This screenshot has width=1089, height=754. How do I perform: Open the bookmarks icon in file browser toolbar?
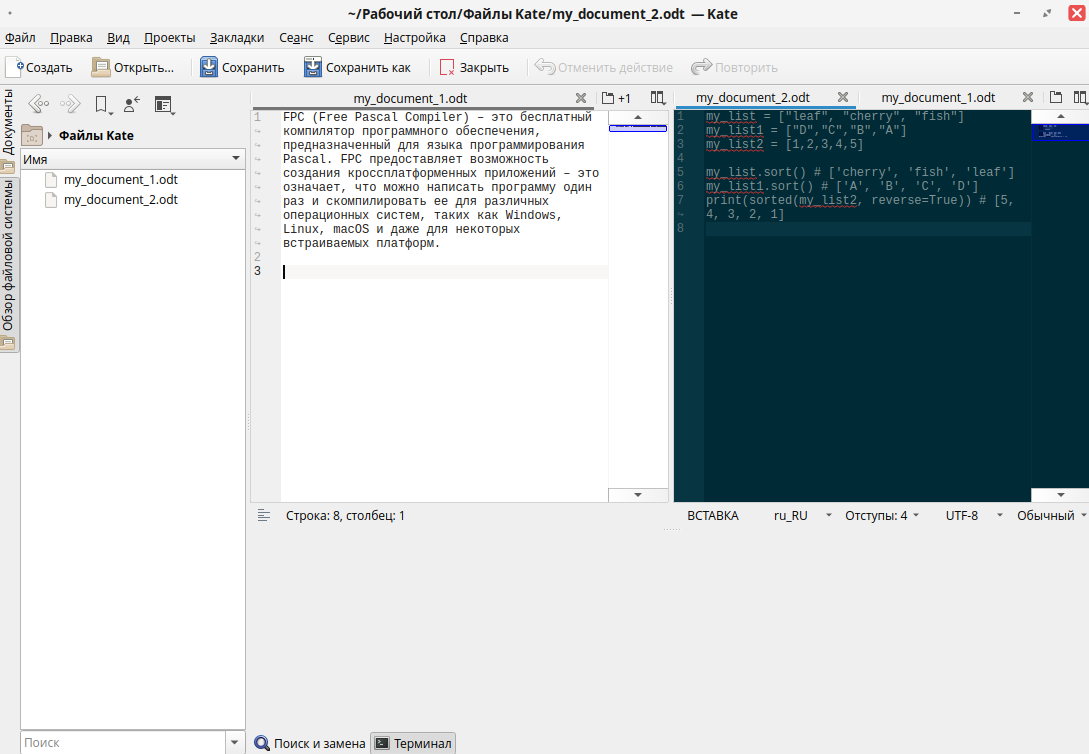point(101,104)
